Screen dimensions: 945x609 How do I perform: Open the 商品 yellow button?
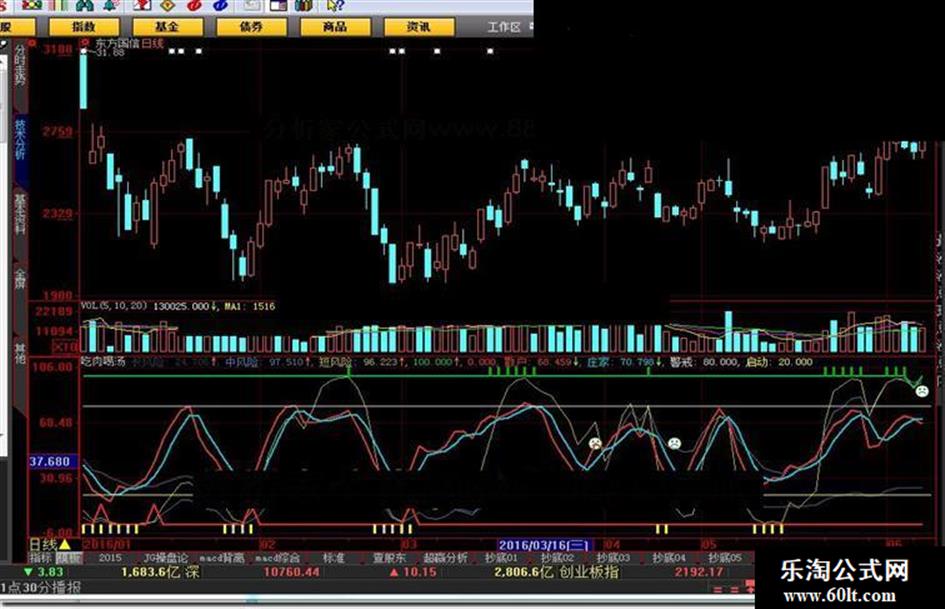pos(334,27)
